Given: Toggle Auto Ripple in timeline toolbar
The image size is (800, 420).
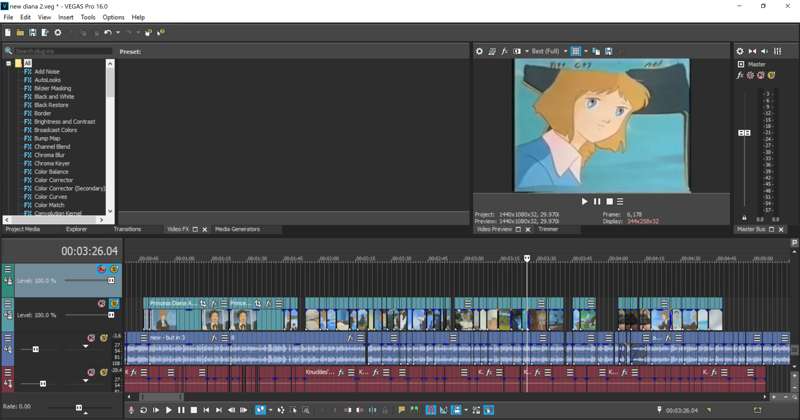Looking at the screenshot, I should [456, 410].
